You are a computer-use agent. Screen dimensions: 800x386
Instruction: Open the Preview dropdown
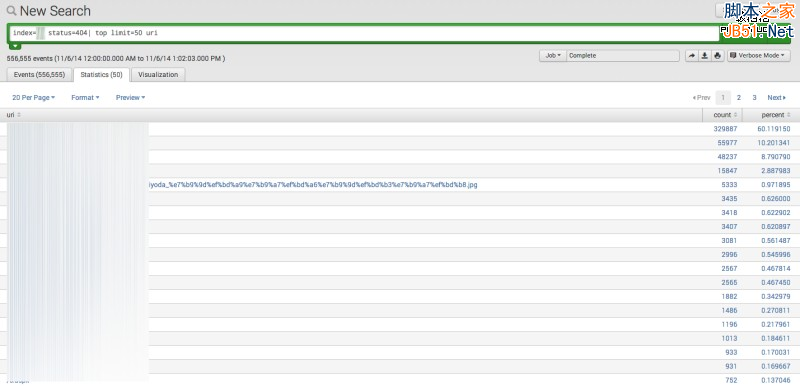(x=131, y=97)
